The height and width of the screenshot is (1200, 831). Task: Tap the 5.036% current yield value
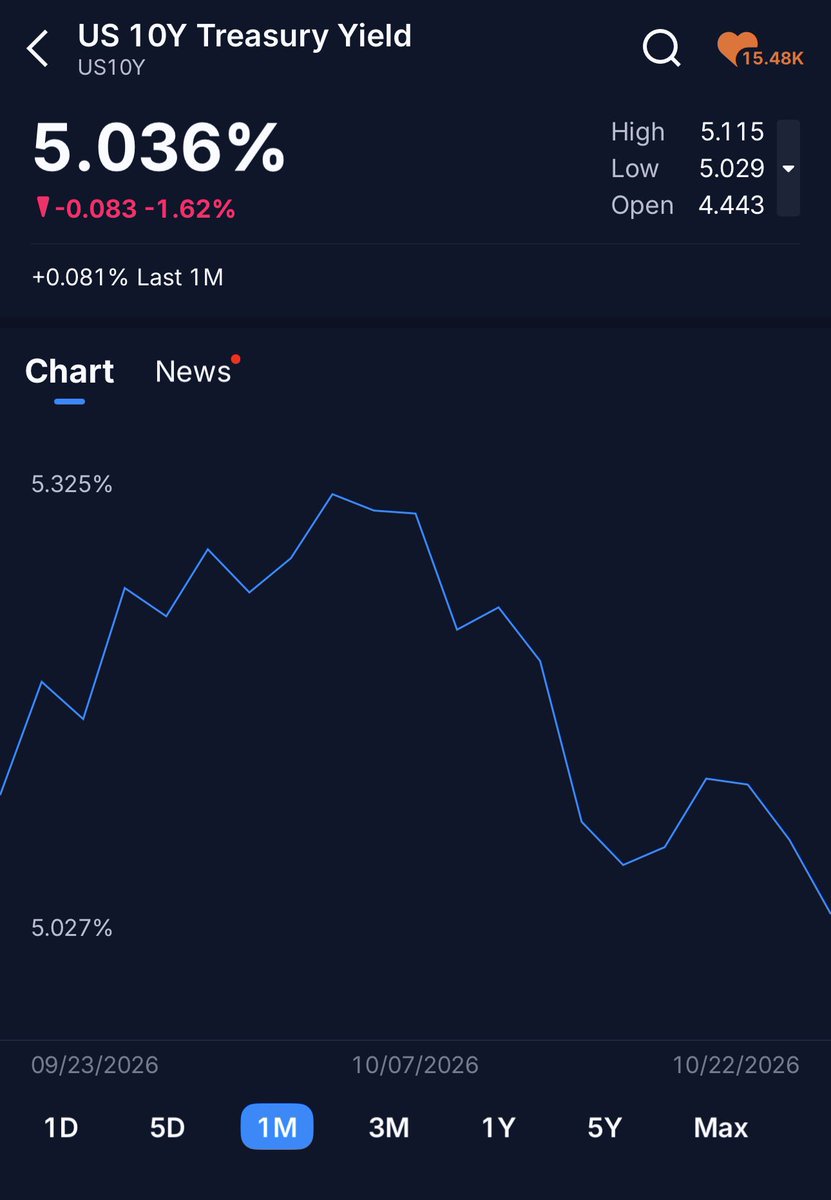(x=159, y=148)
